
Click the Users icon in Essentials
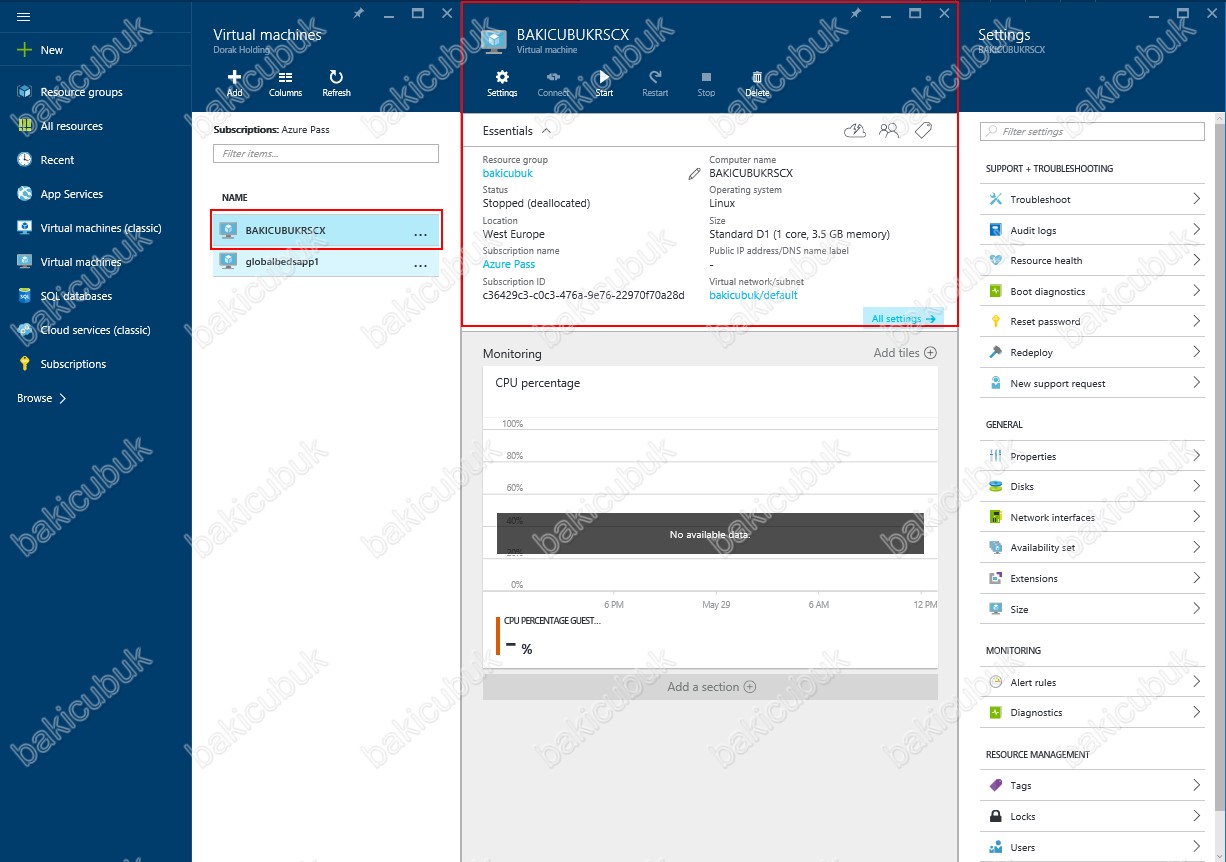click(889, 130)
